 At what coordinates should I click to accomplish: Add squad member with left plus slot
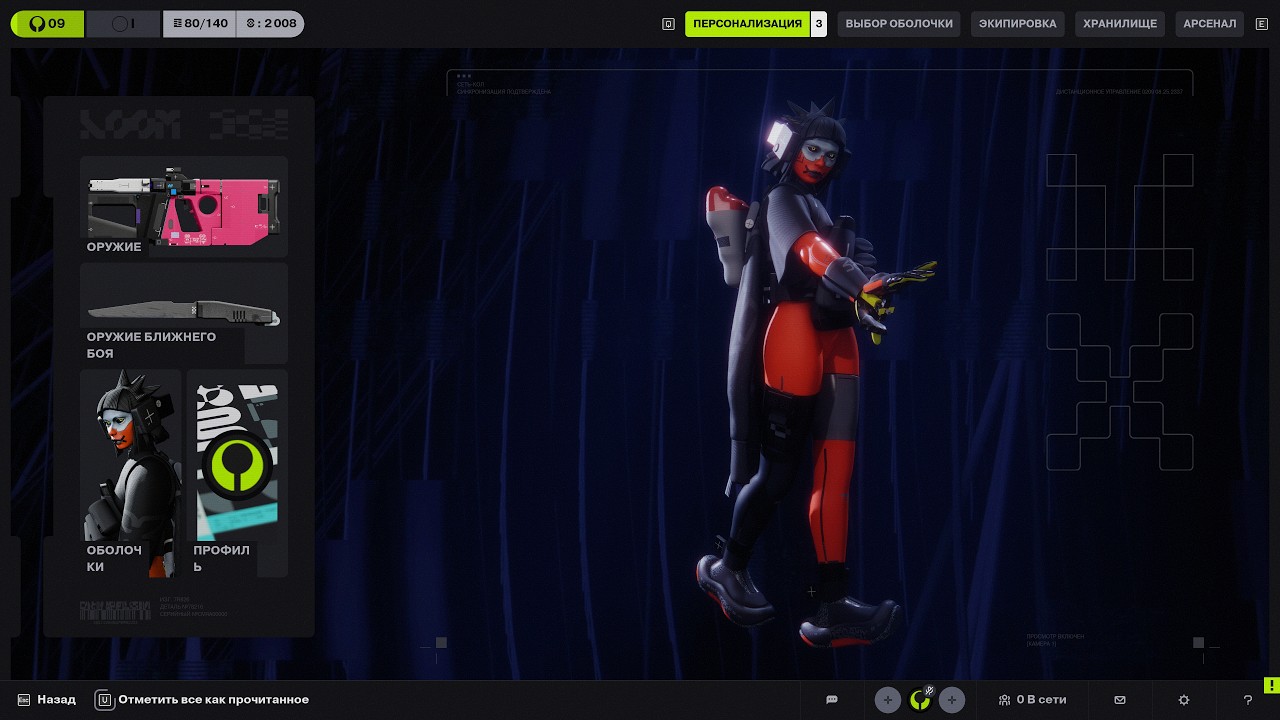888,700
